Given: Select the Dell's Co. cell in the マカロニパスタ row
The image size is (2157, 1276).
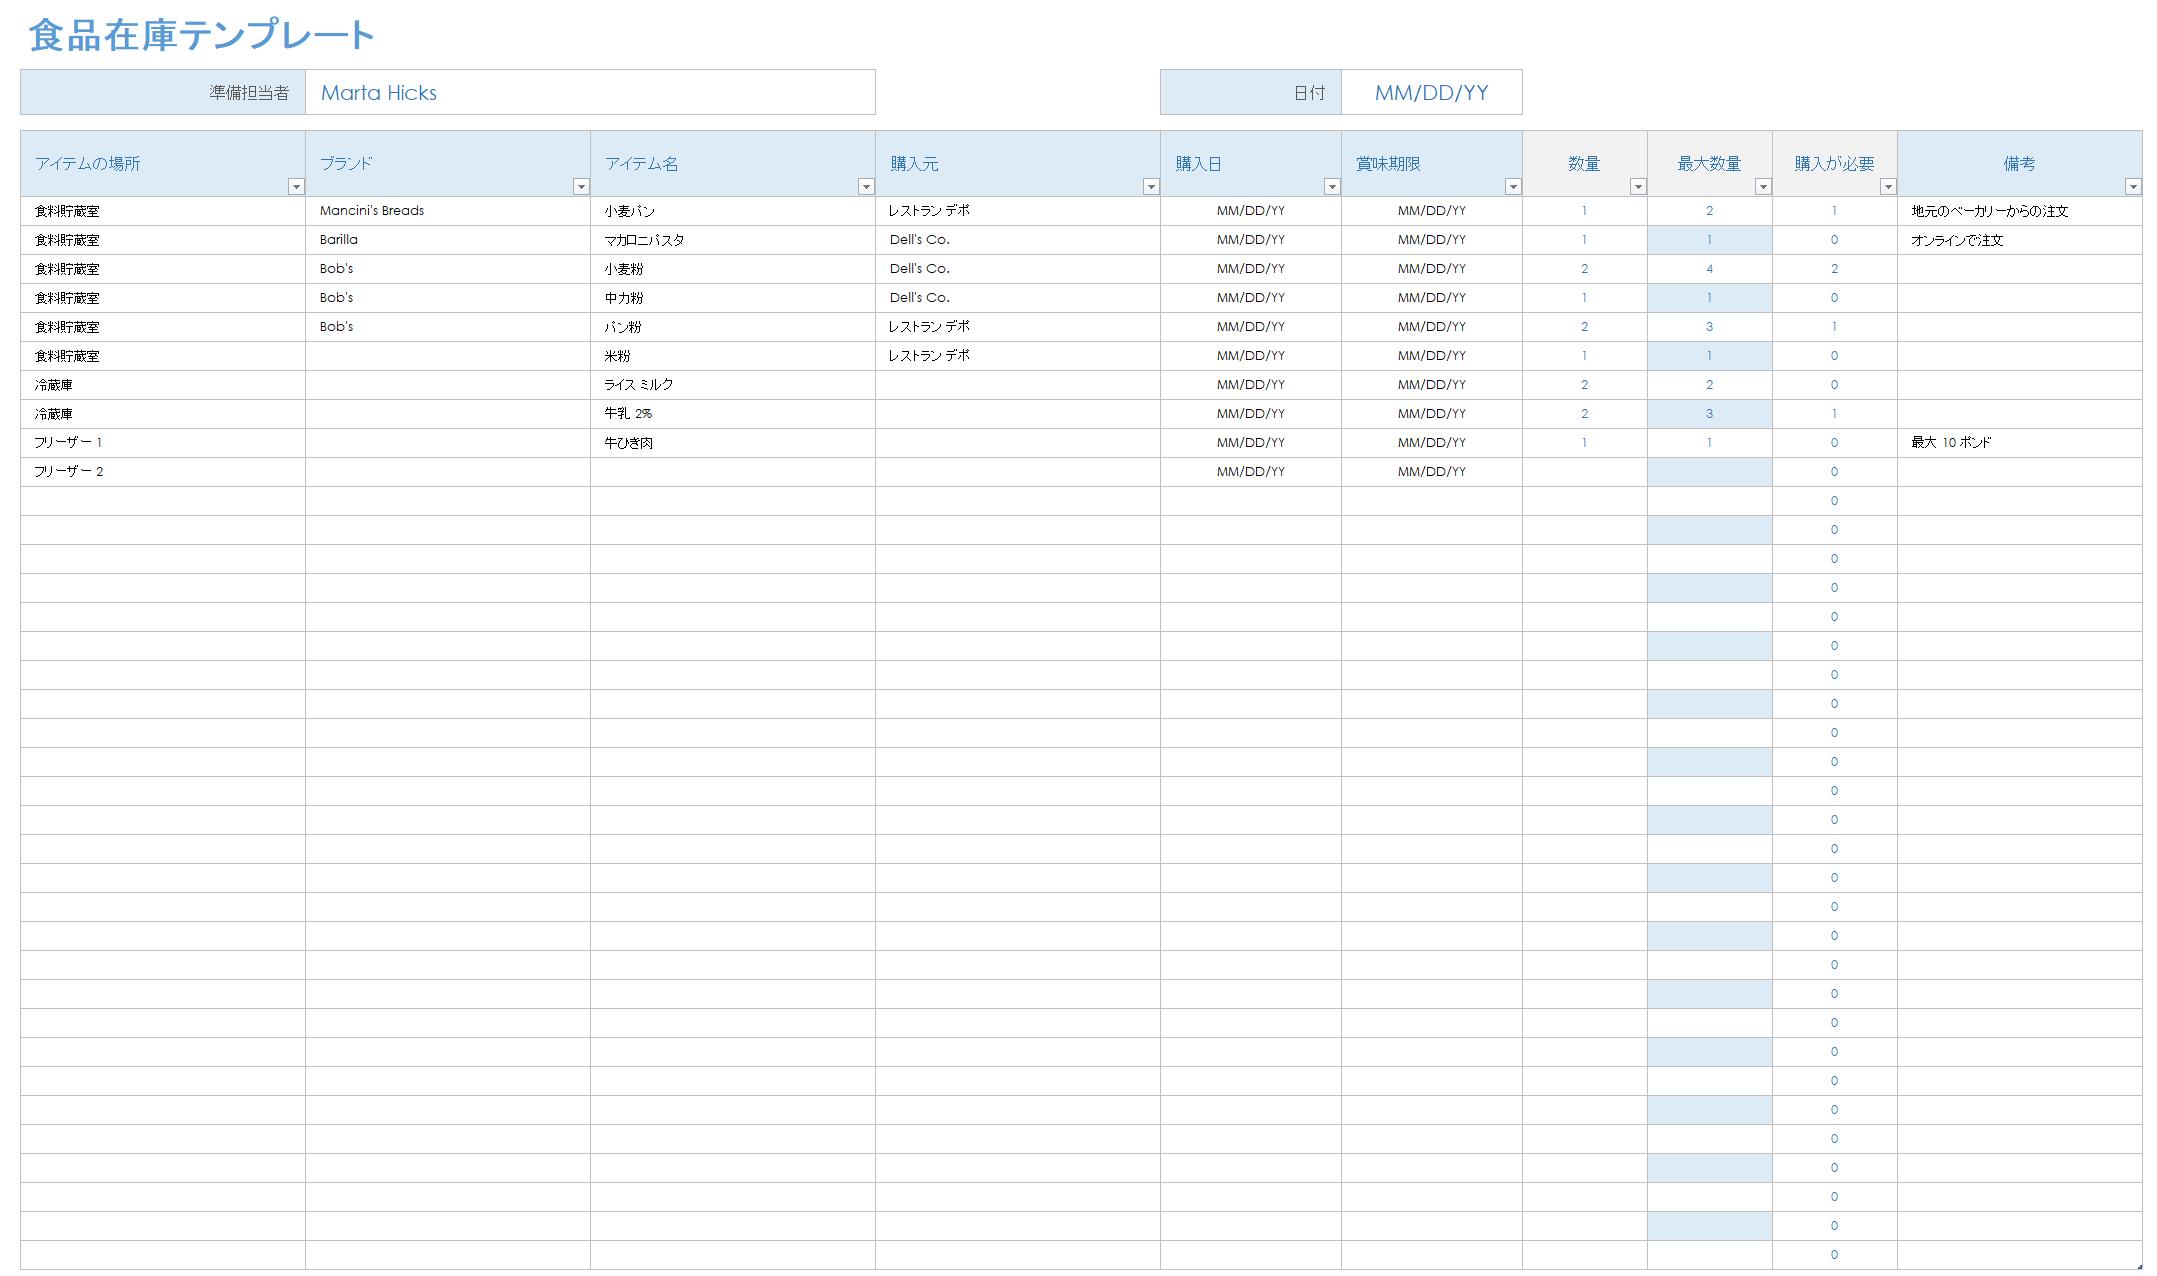Looking at the screenshot, I should tap(1018, 240).
